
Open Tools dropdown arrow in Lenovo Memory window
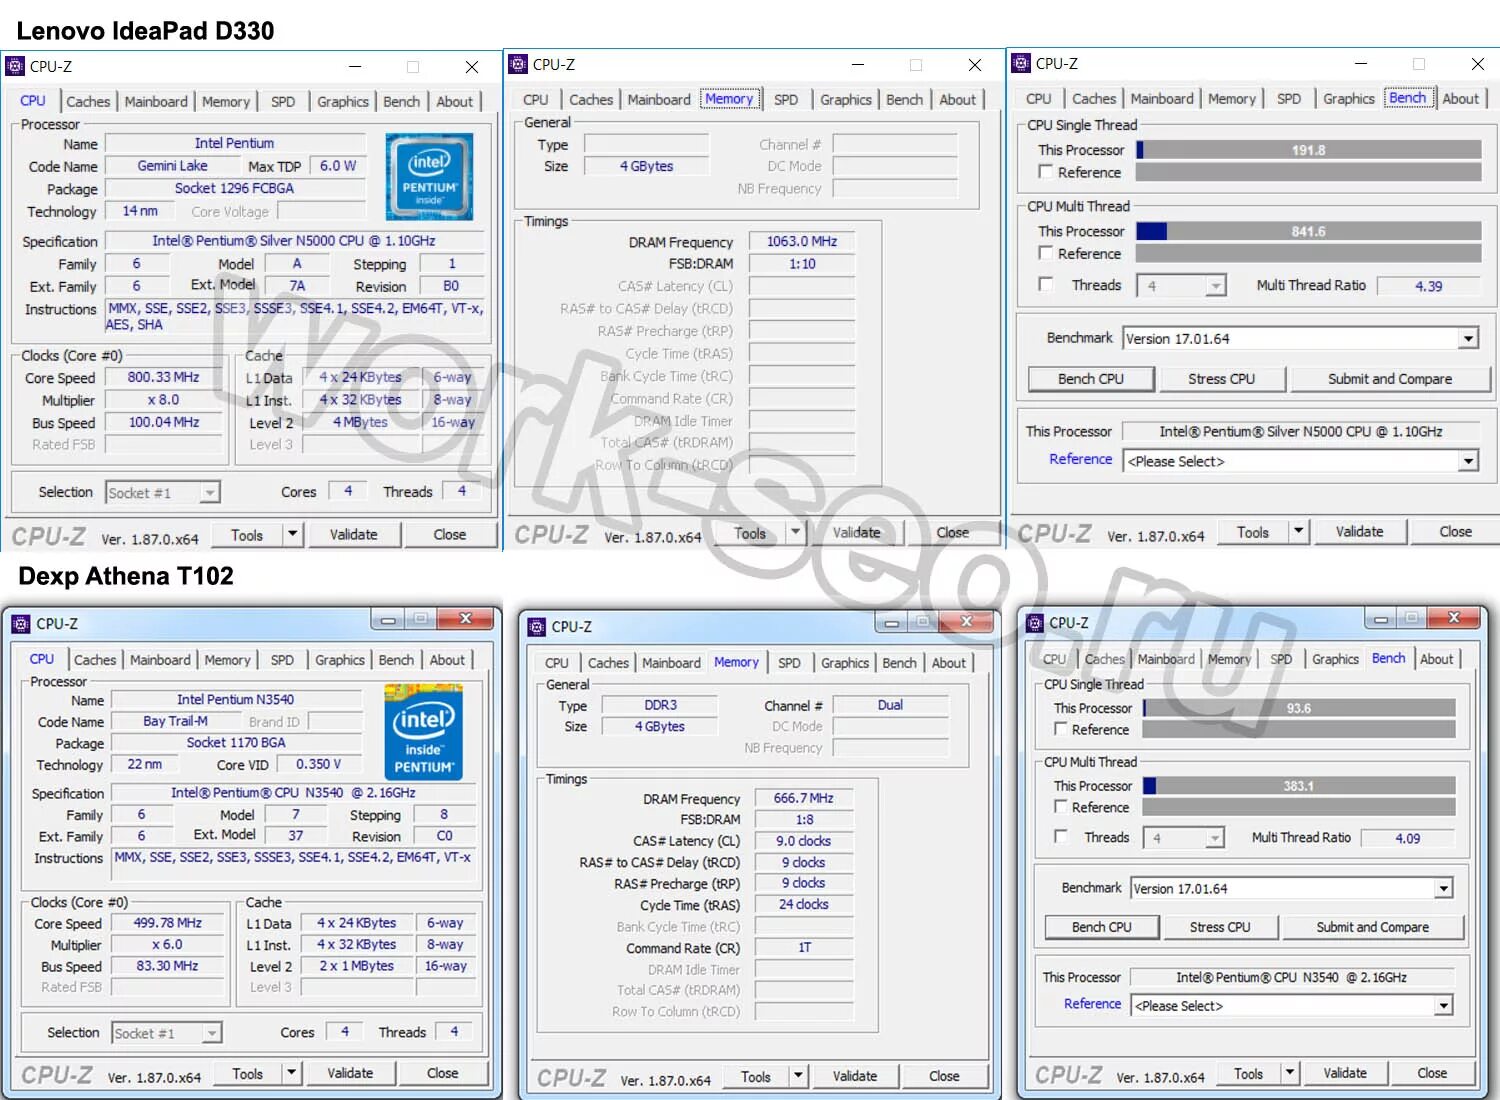[x=795, y=532]
